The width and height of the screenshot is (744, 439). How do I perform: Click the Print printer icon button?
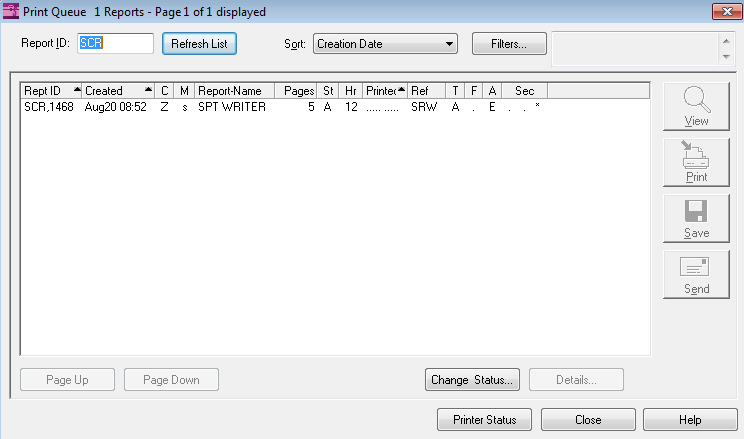point(696,162)
